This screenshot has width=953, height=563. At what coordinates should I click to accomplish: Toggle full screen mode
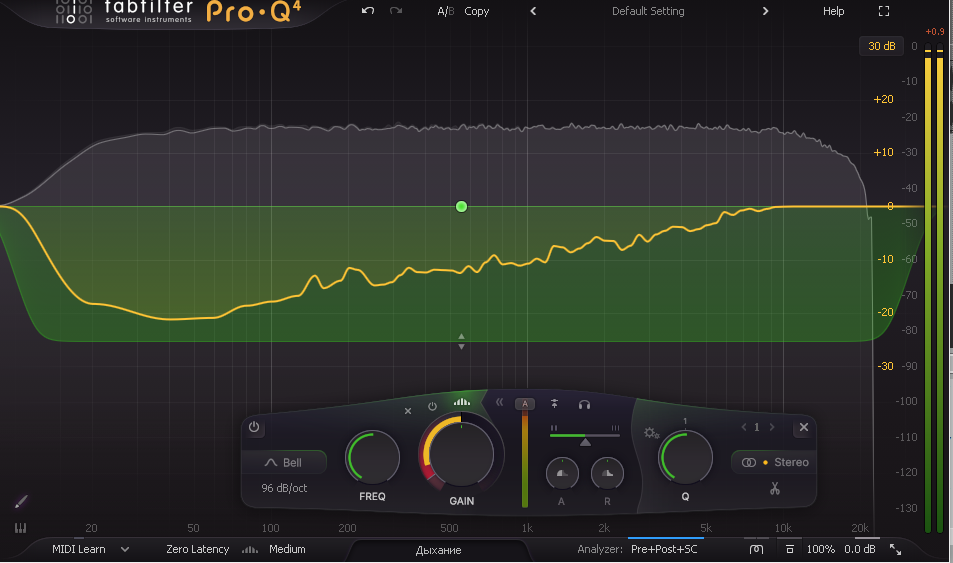click(x=884, y=11)
